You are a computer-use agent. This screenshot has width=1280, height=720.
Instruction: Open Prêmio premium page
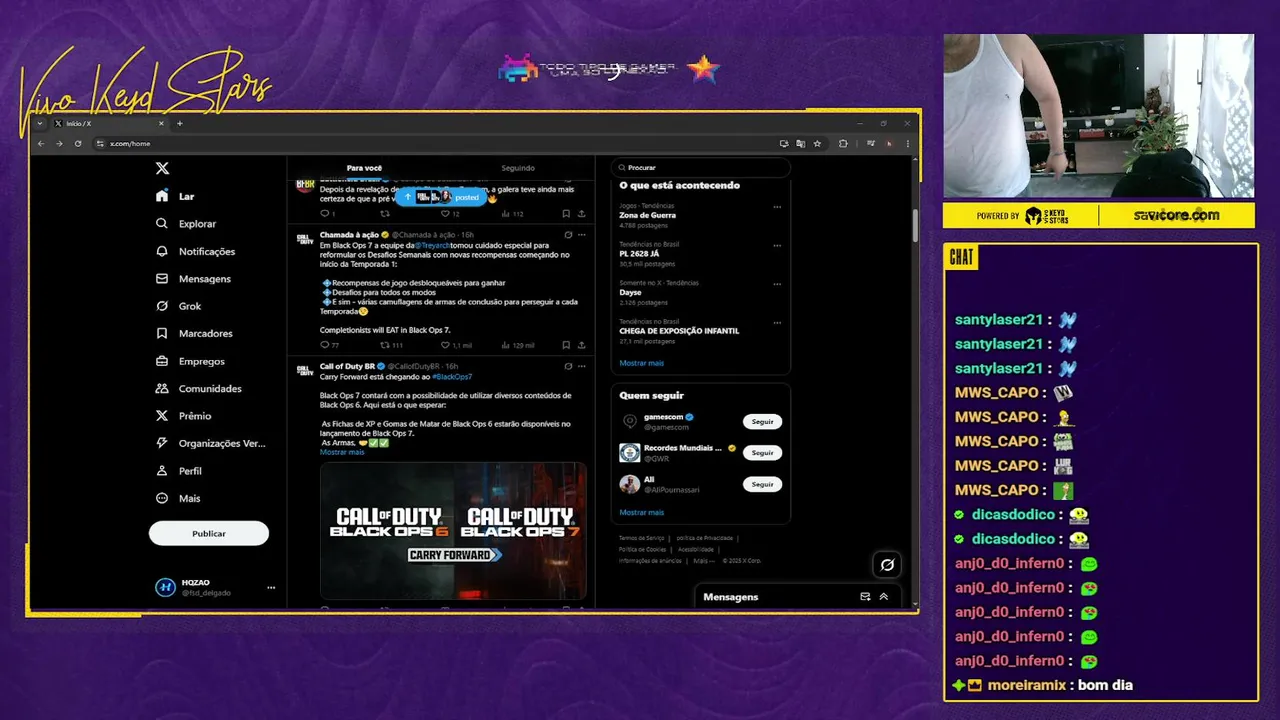point(183,416)
